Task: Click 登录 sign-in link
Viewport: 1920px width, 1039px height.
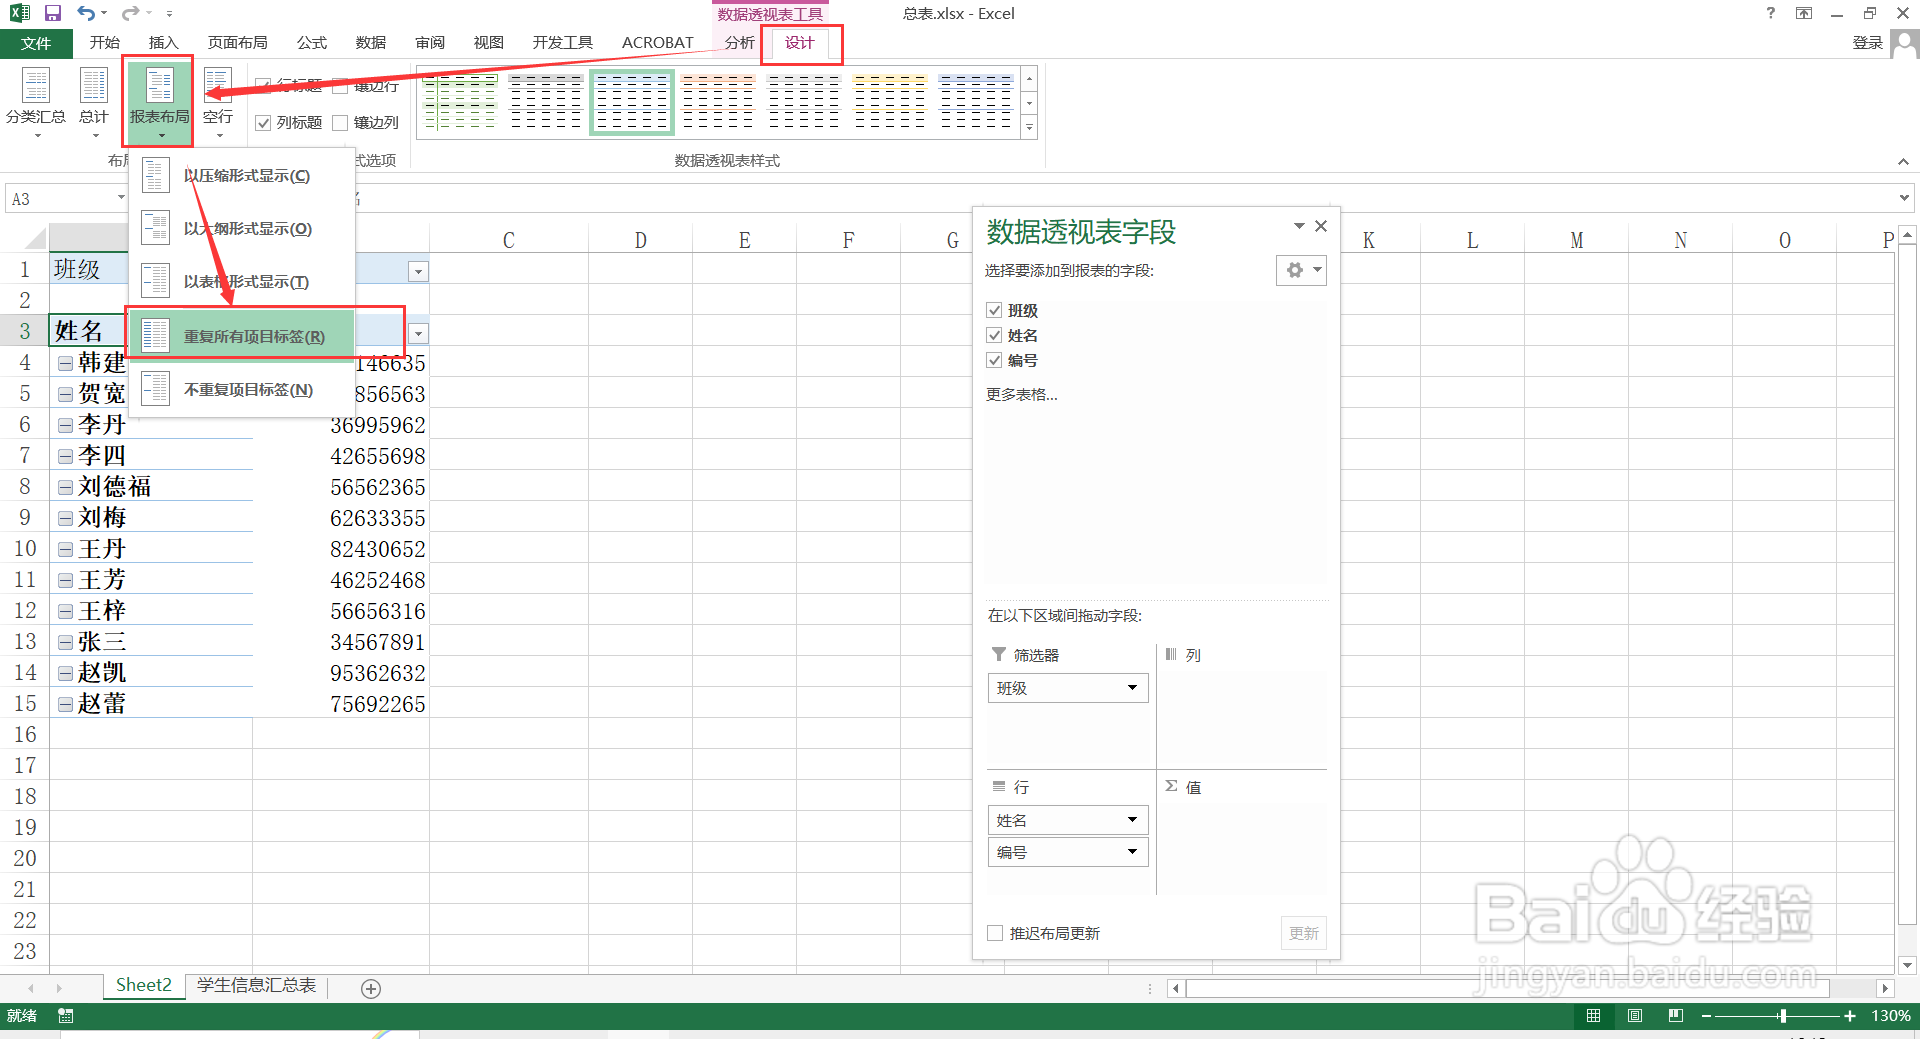Action: click(1868, 43)
